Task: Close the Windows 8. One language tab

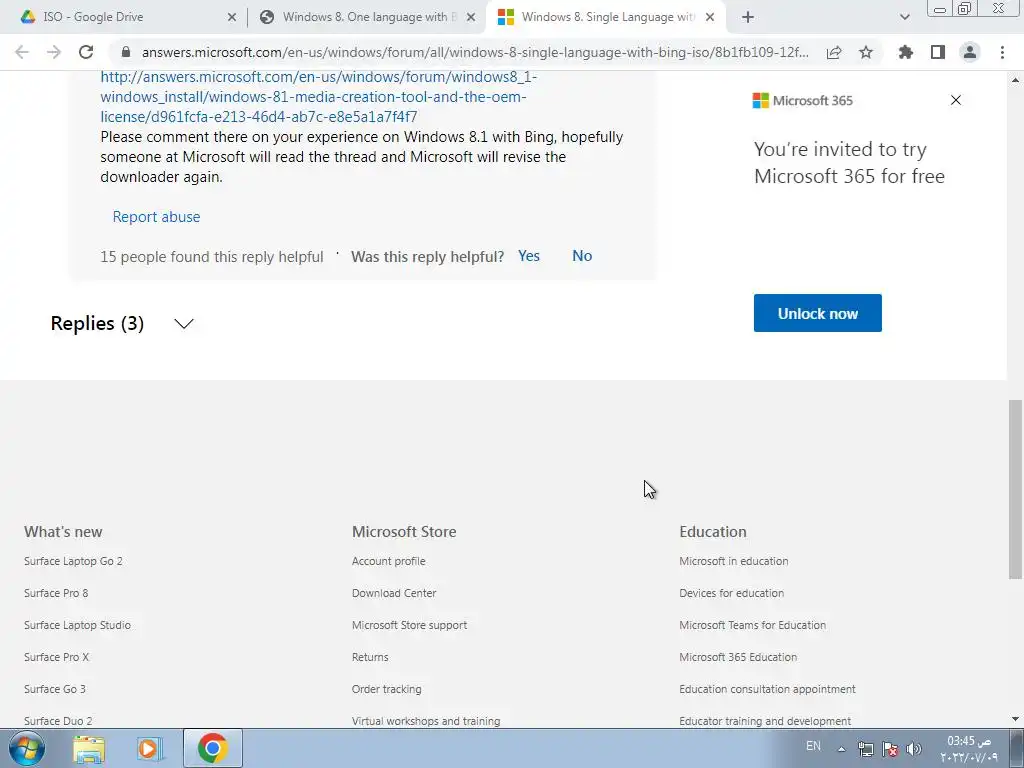Action: pos(471,17)
